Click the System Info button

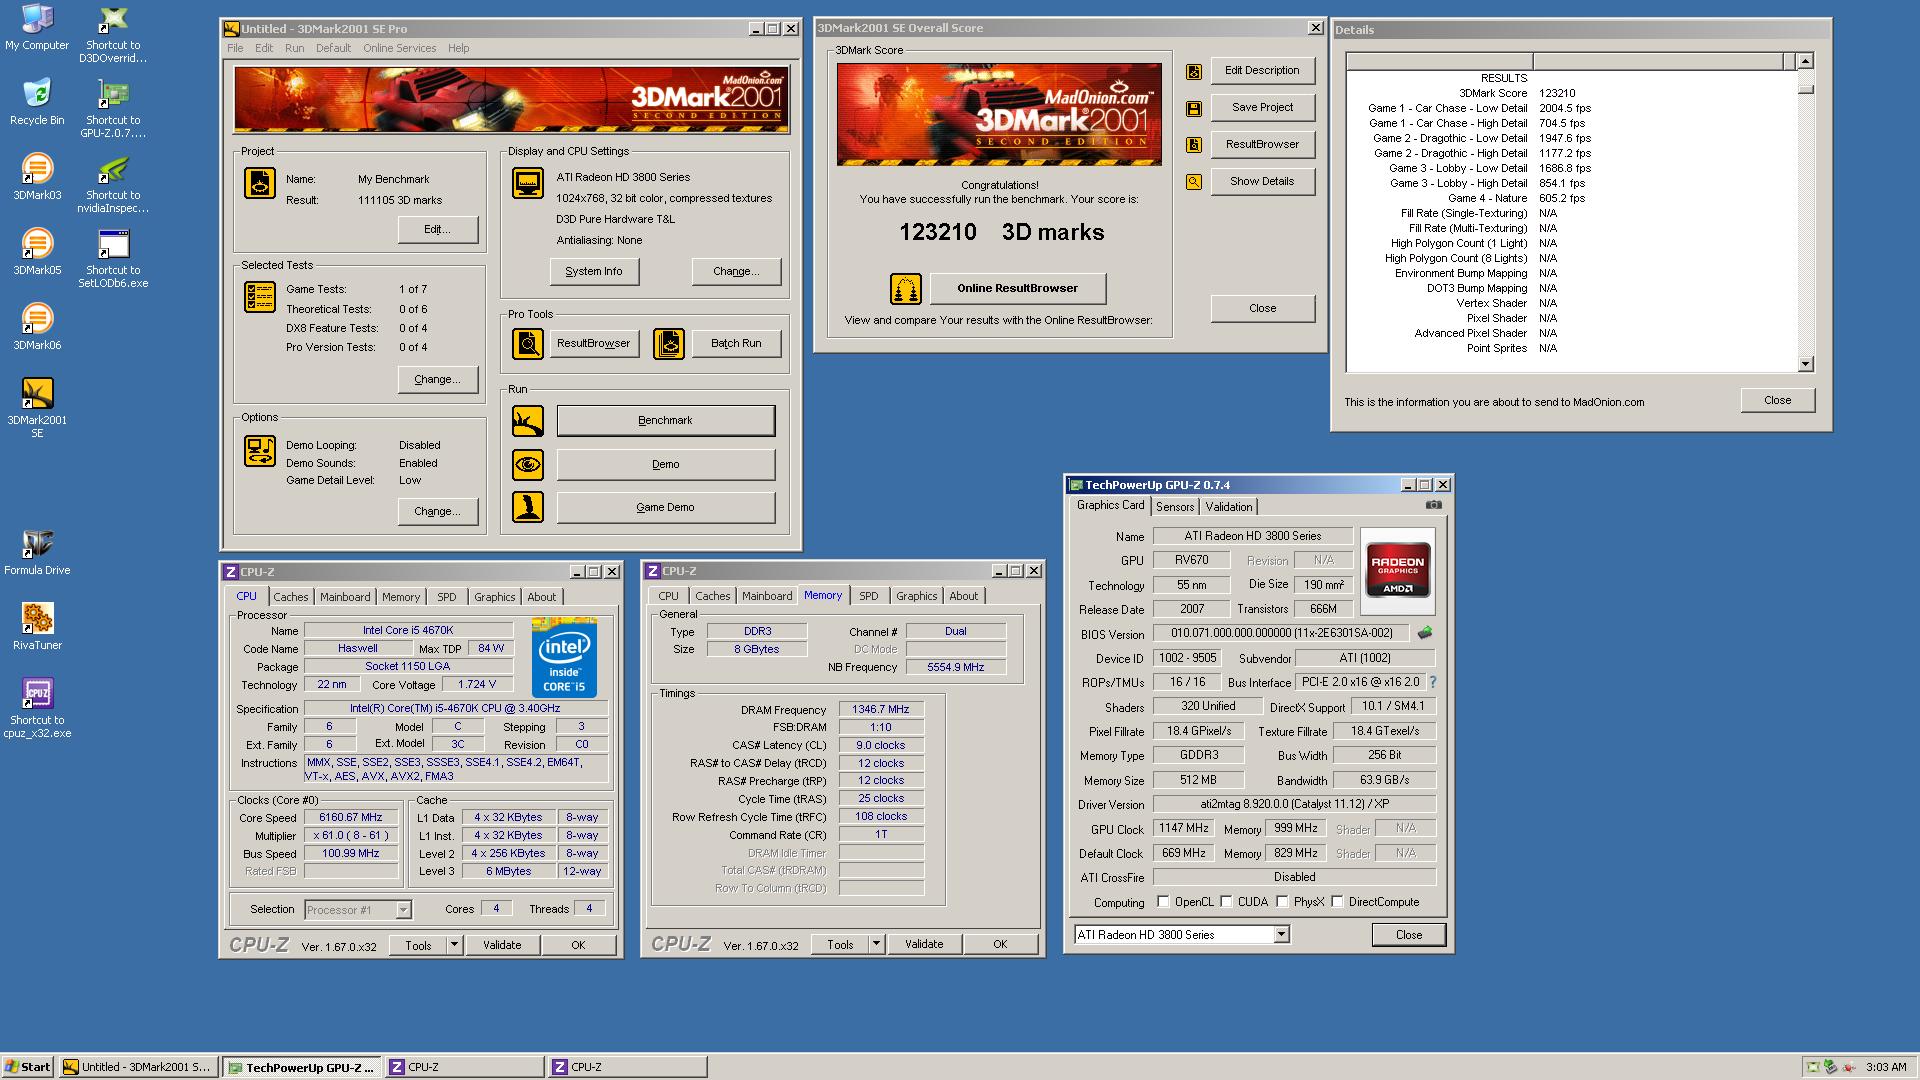coord(594,271)
